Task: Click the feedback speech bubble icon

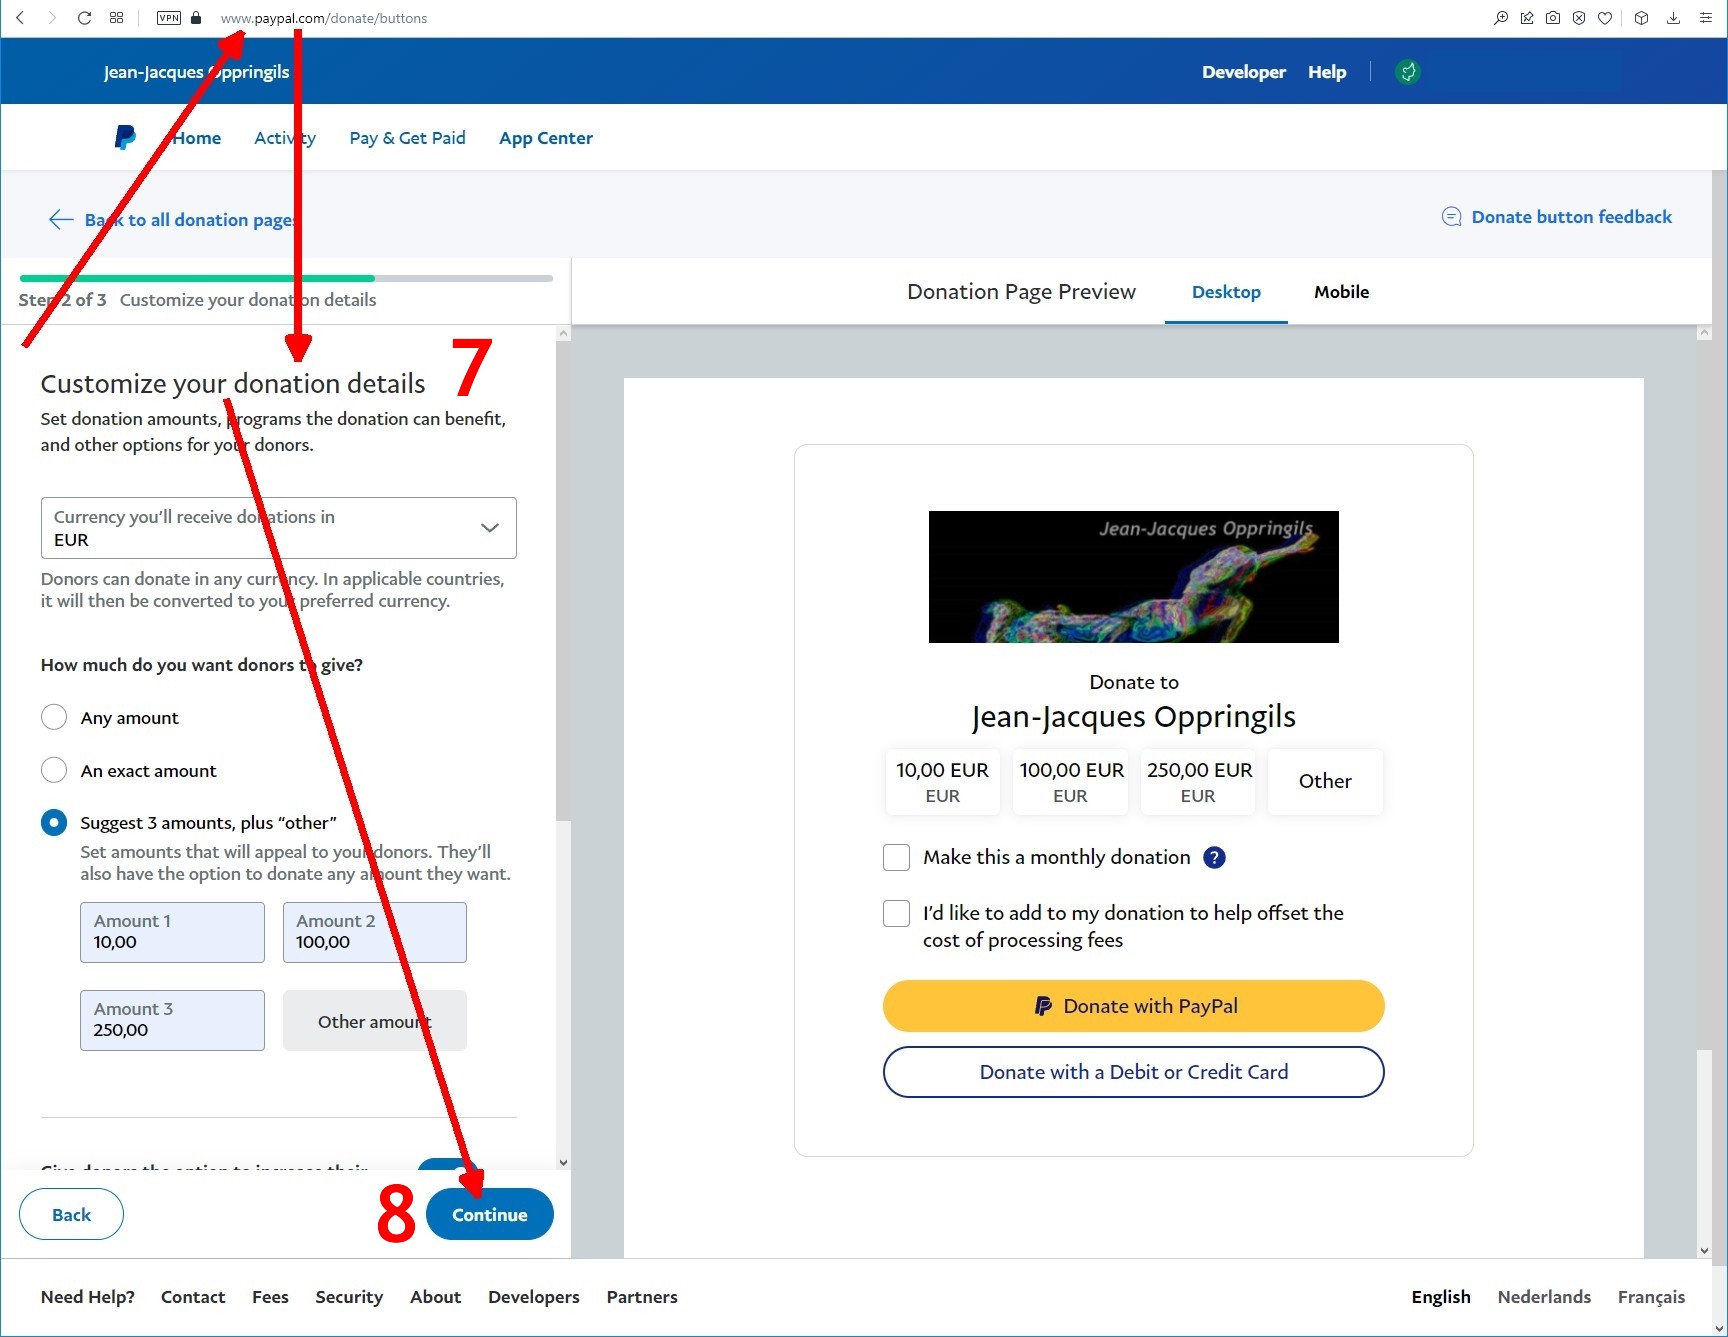Action: pos(1451,217)
